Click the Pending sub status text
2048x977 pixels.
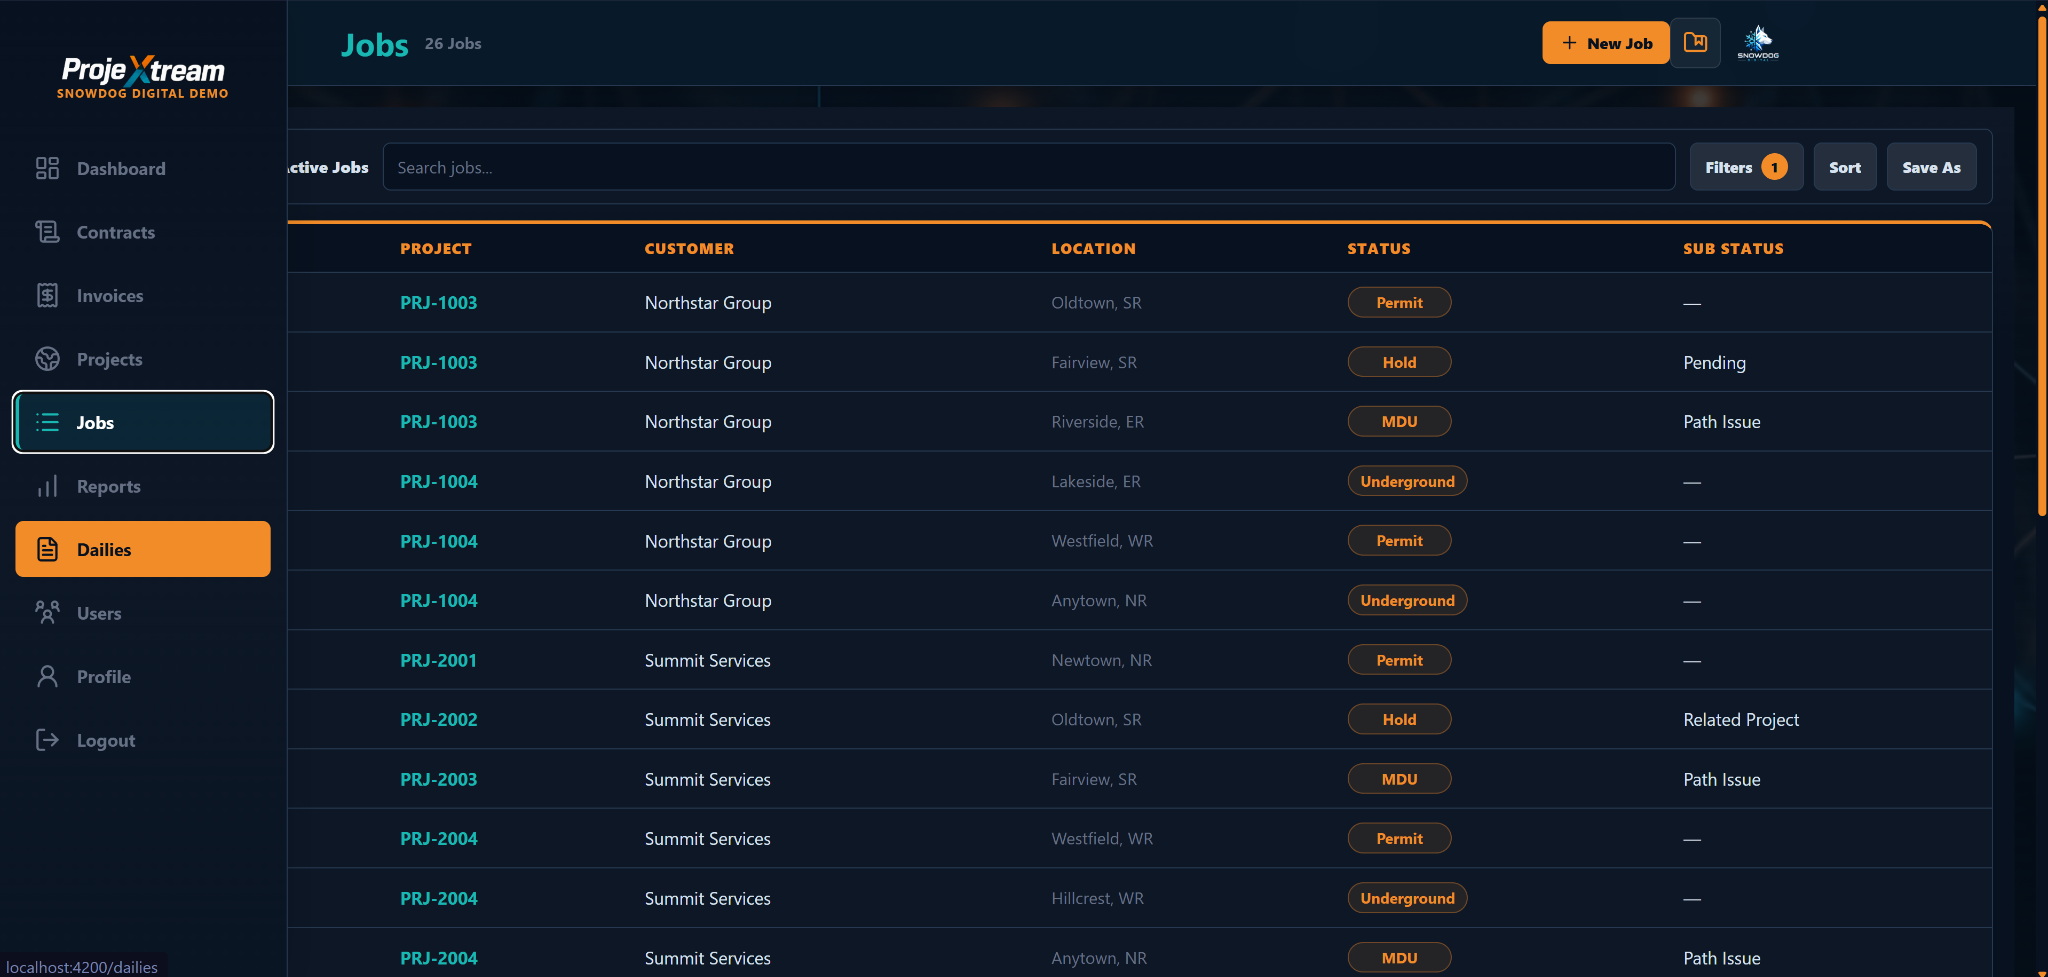(x=1714, y=362)
